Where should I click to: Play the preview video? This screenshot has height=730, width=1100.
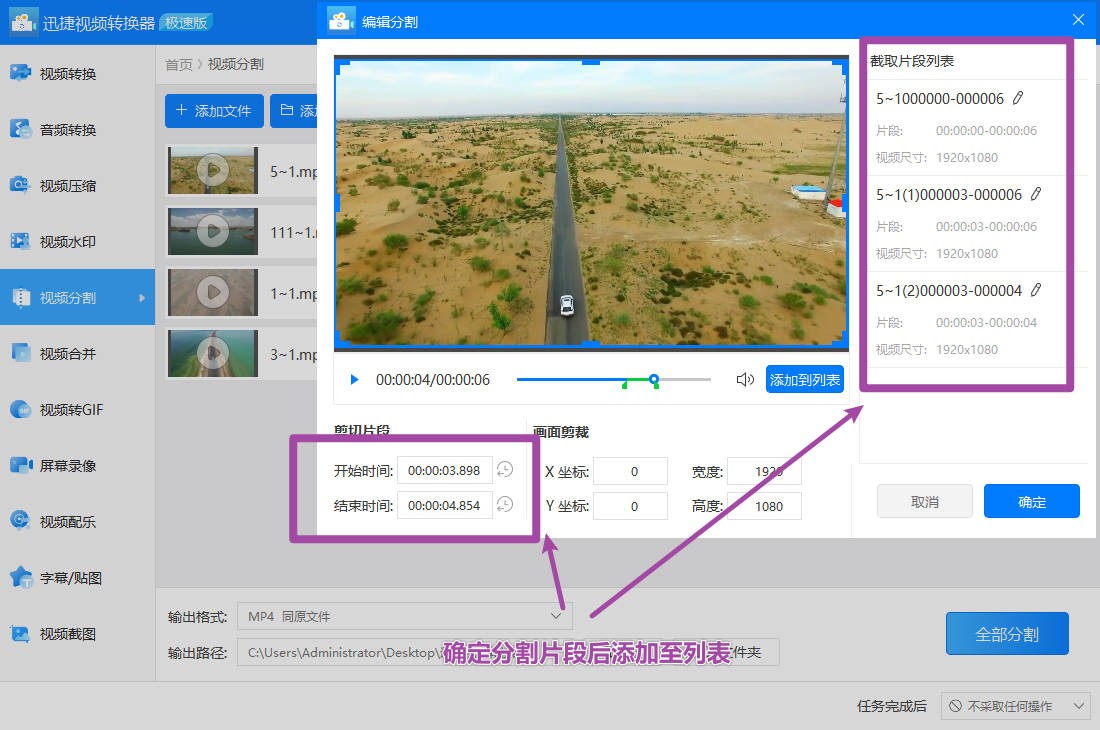[x=355, y=379]
